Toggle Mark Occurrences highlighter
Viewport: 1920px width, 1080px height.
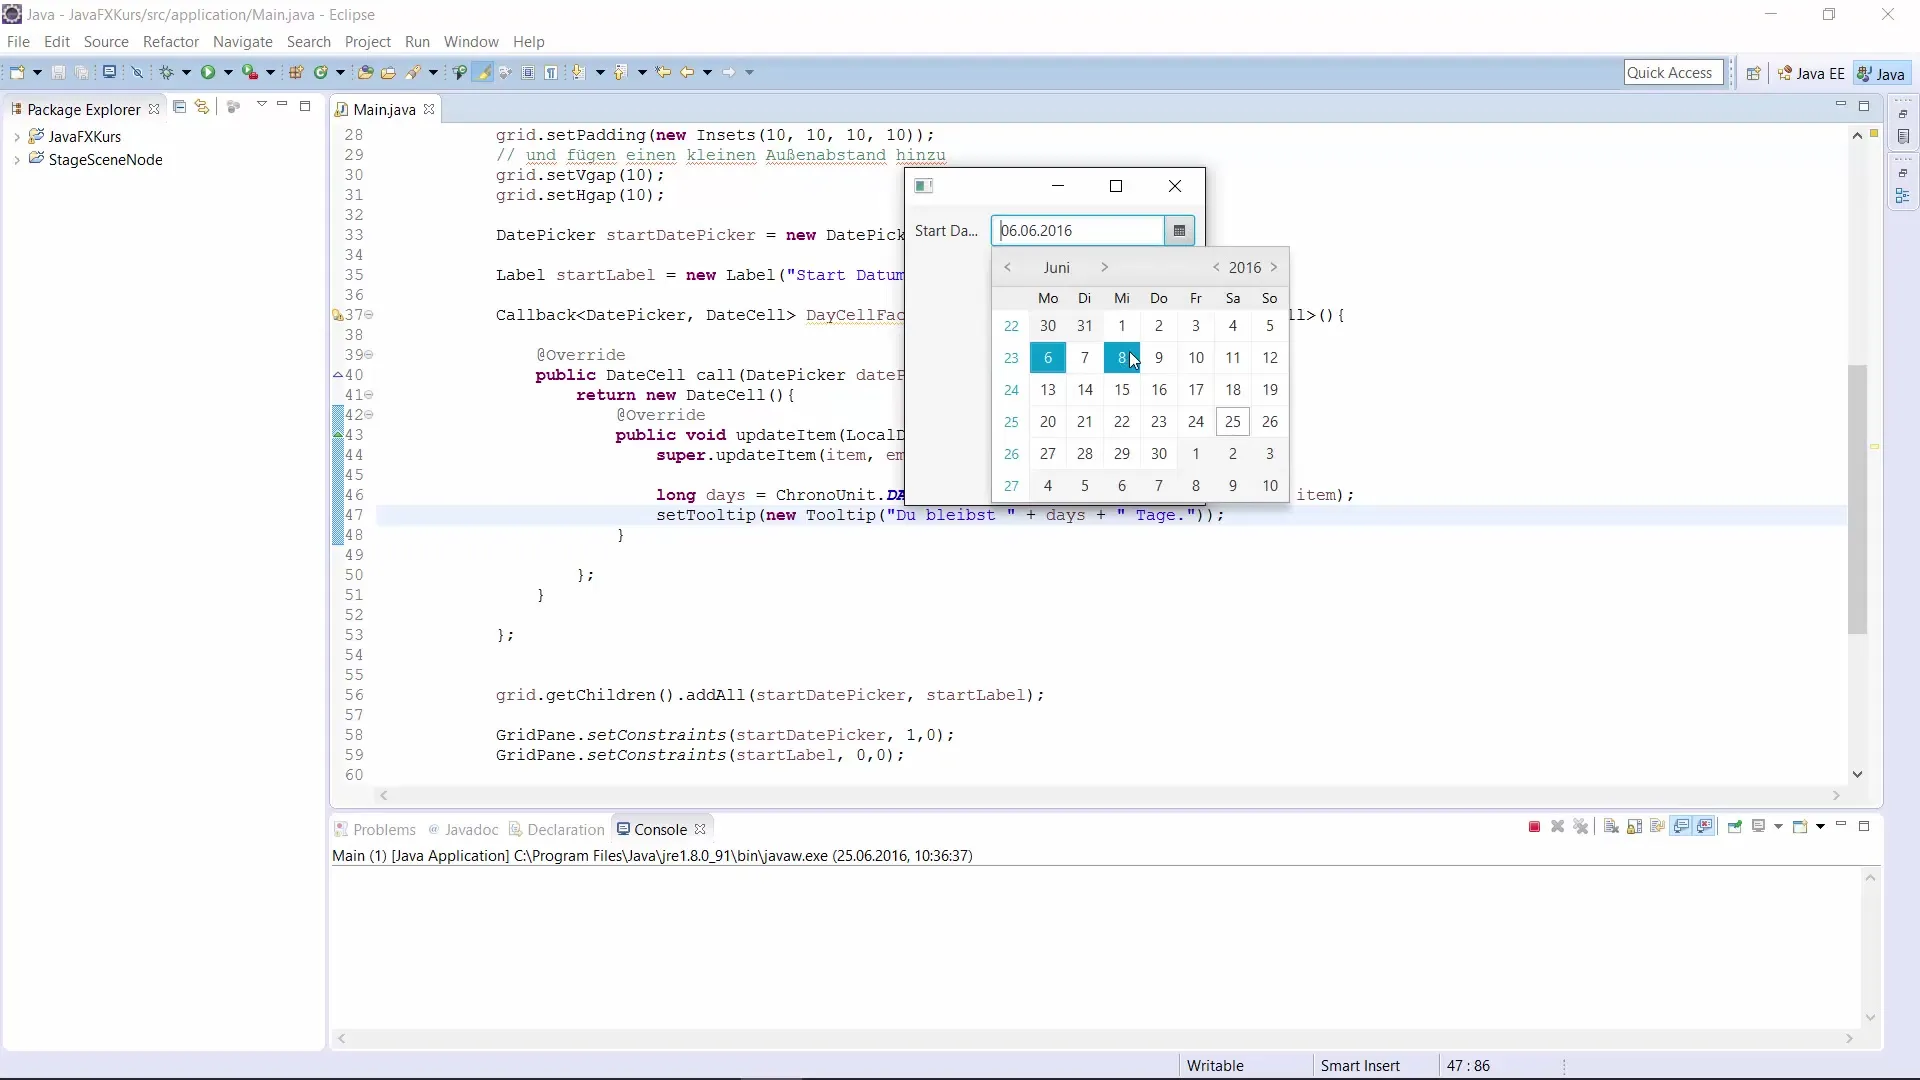point(484,72)
